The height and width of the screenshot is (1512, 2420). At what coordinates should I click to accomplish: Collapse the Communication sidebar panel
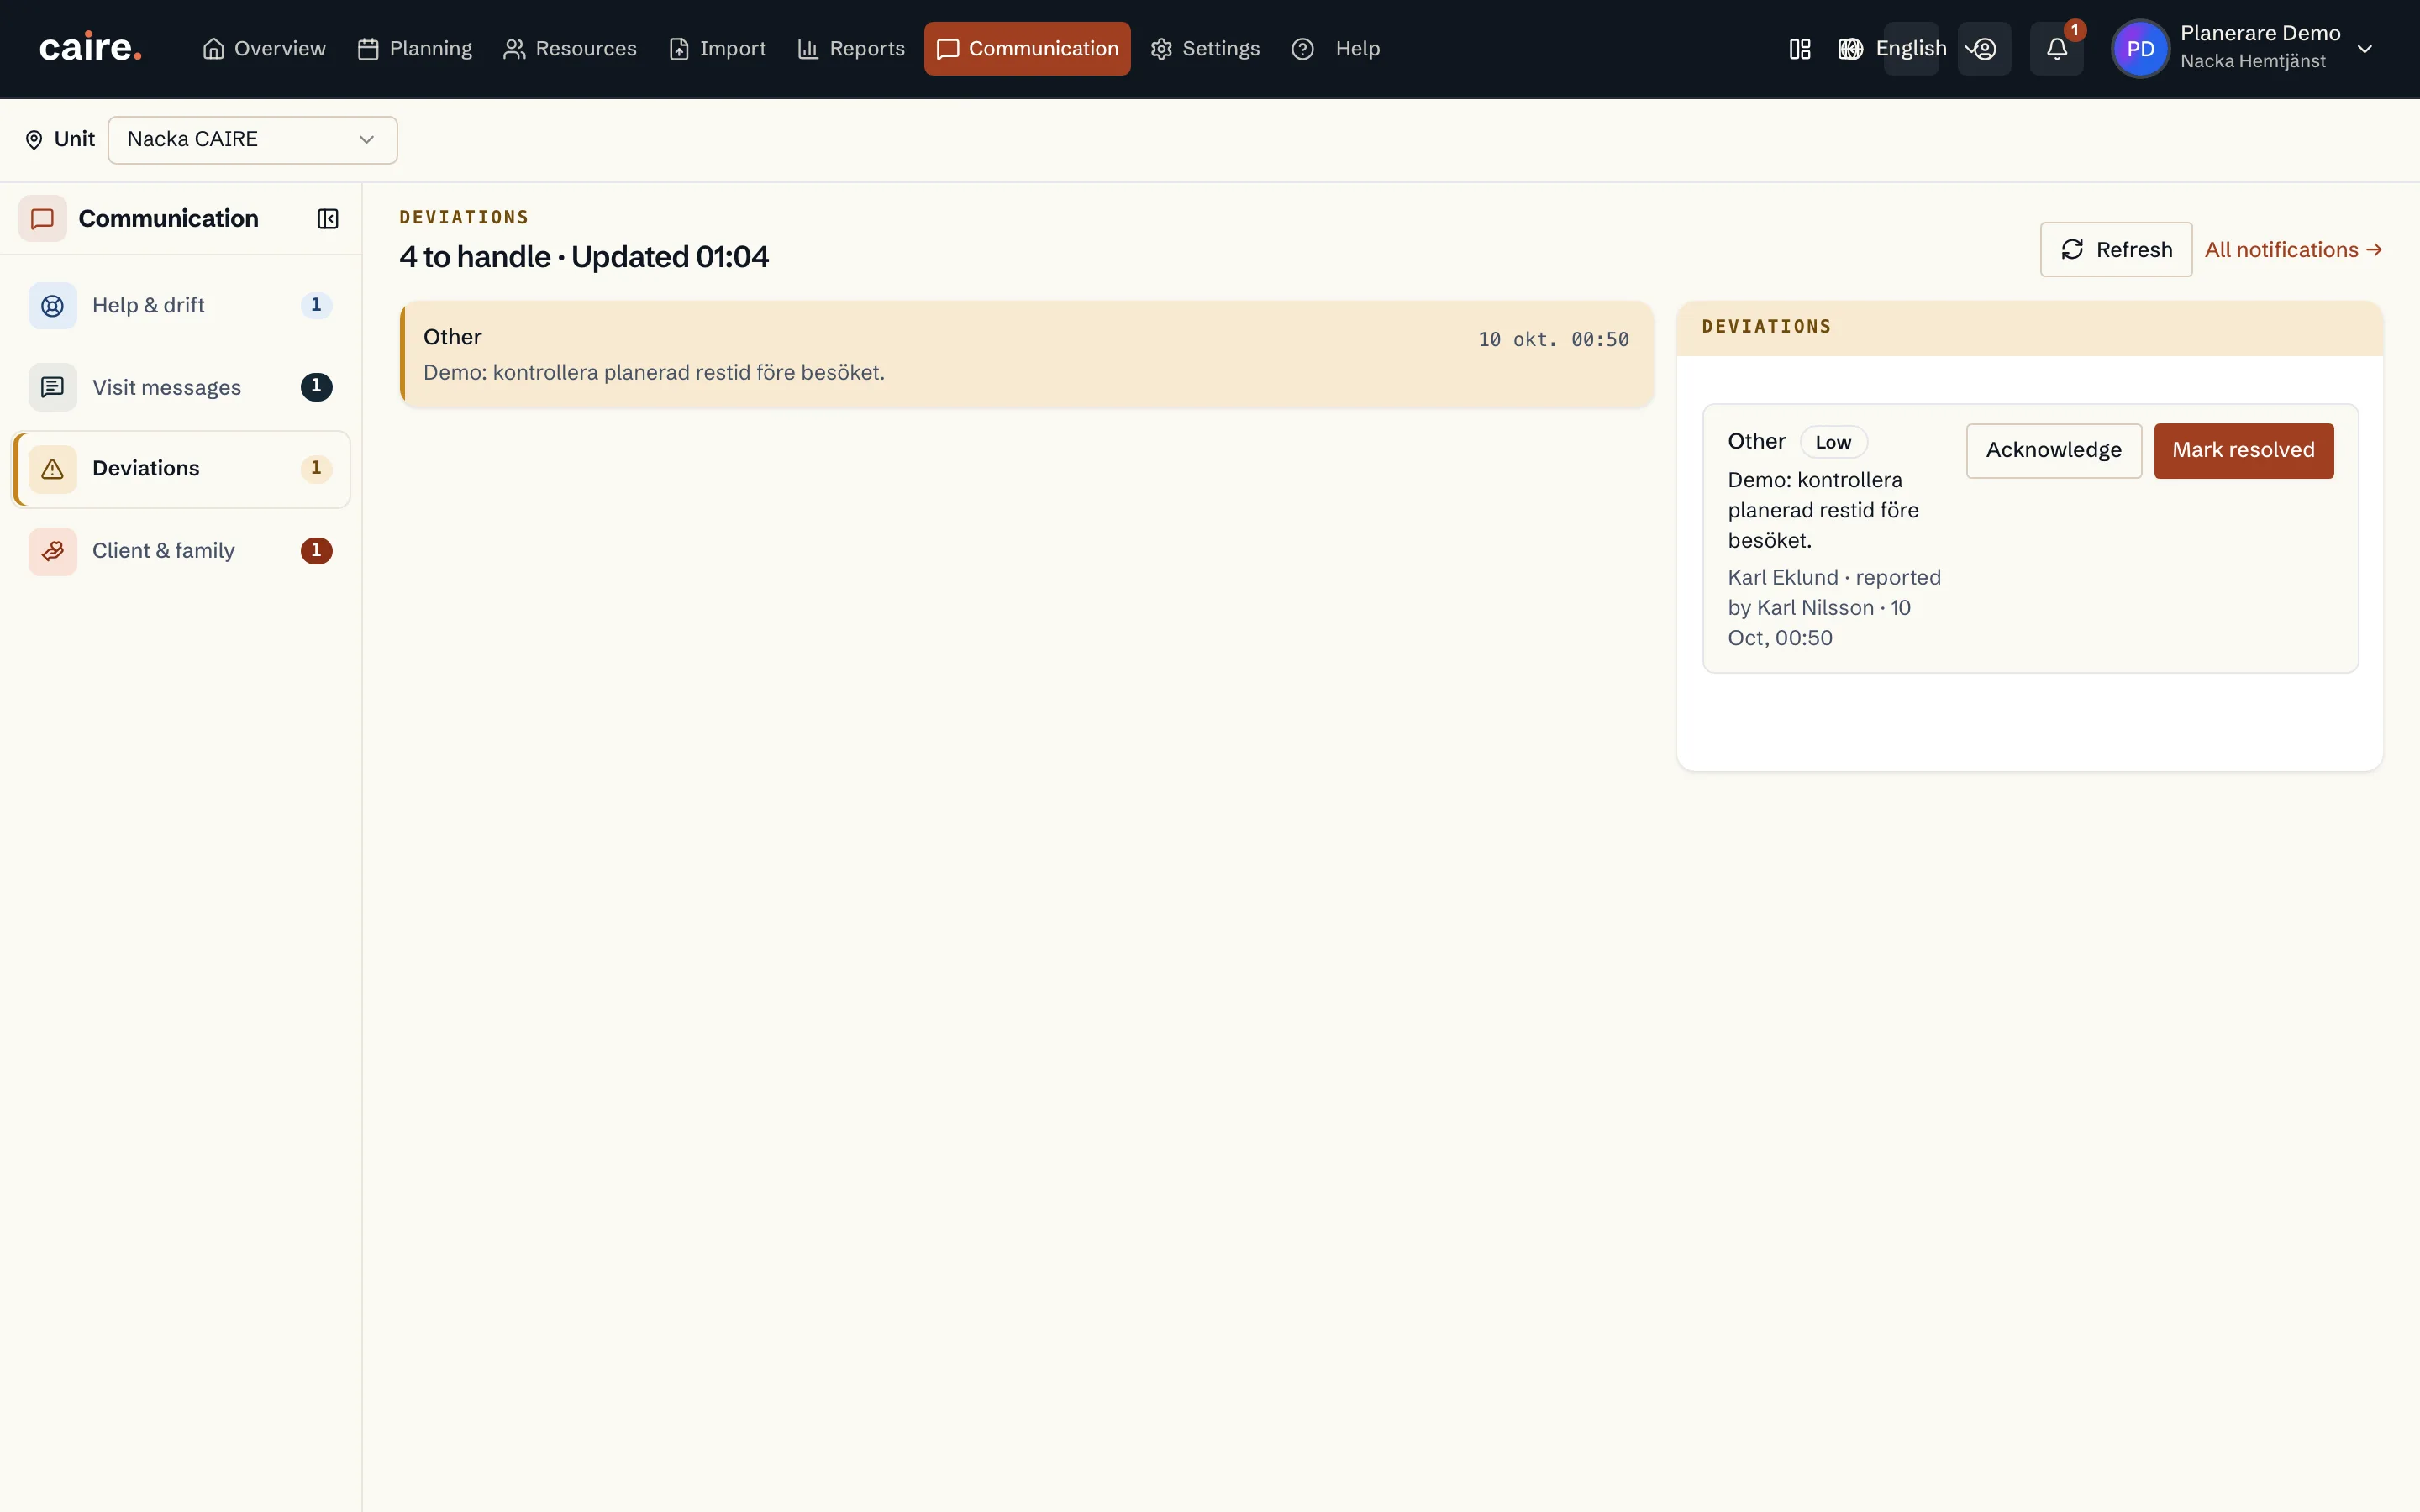click(x=327, y=218)
